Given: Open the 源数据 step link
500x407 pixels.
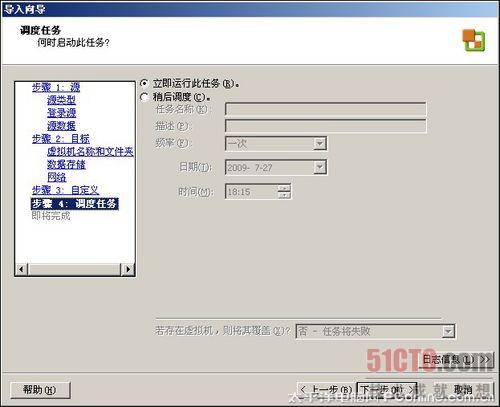Looking at the screenshot, I should tap(61, 126).
